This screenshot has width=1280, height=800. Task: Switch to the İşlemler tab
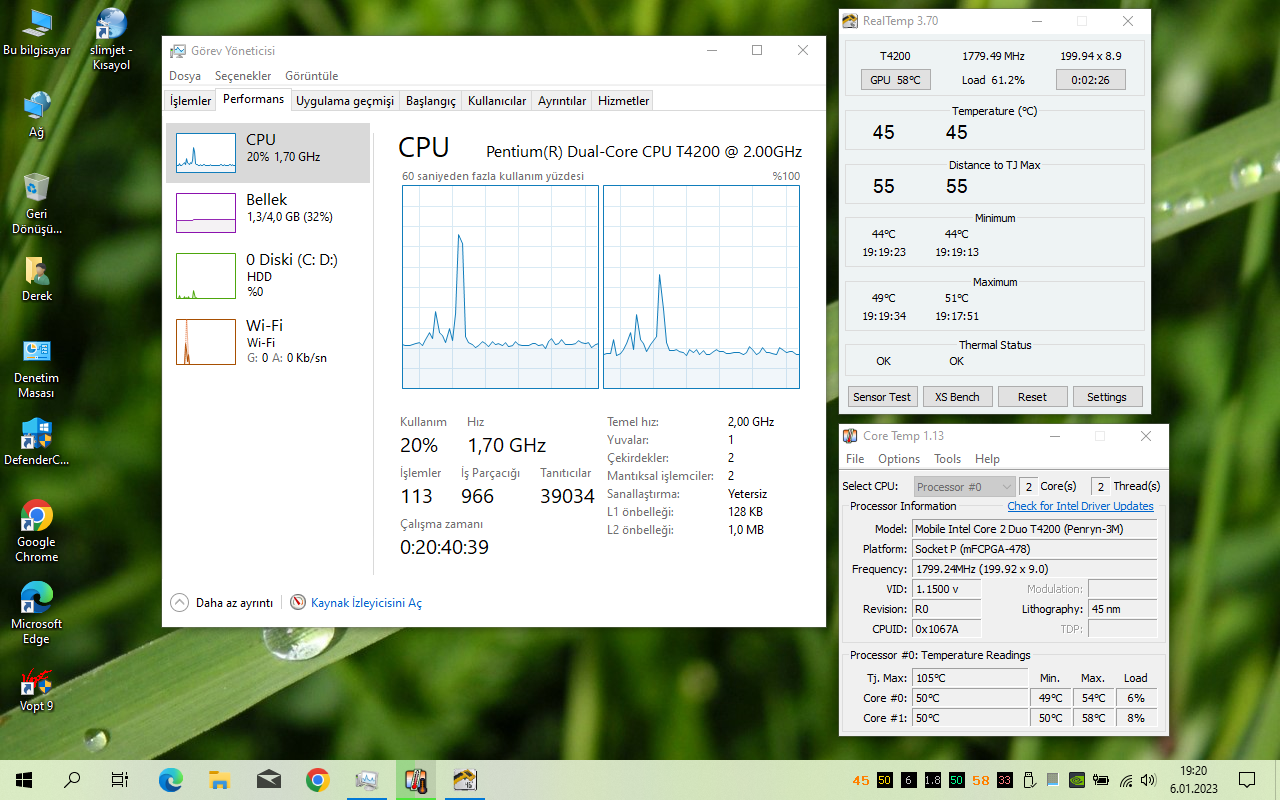click(x=190, y=101)
